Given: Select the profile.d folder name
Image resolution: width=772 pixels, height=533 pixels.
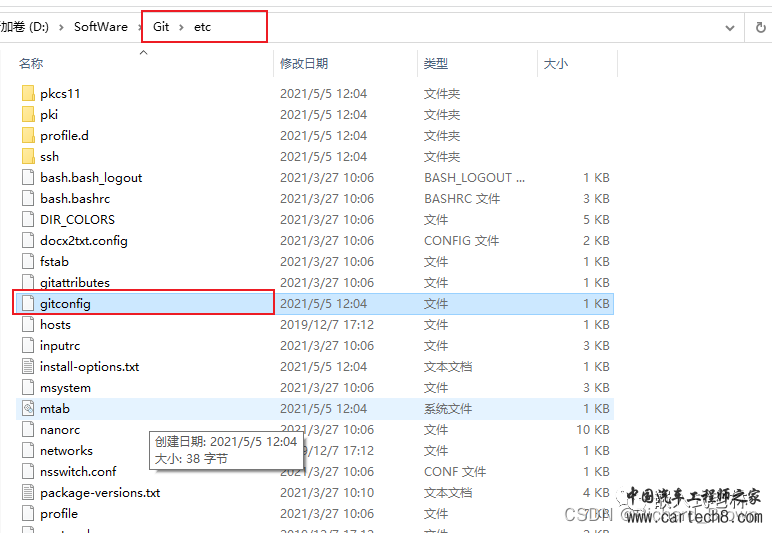Looking at the screenshot, I should click(64, 136).
